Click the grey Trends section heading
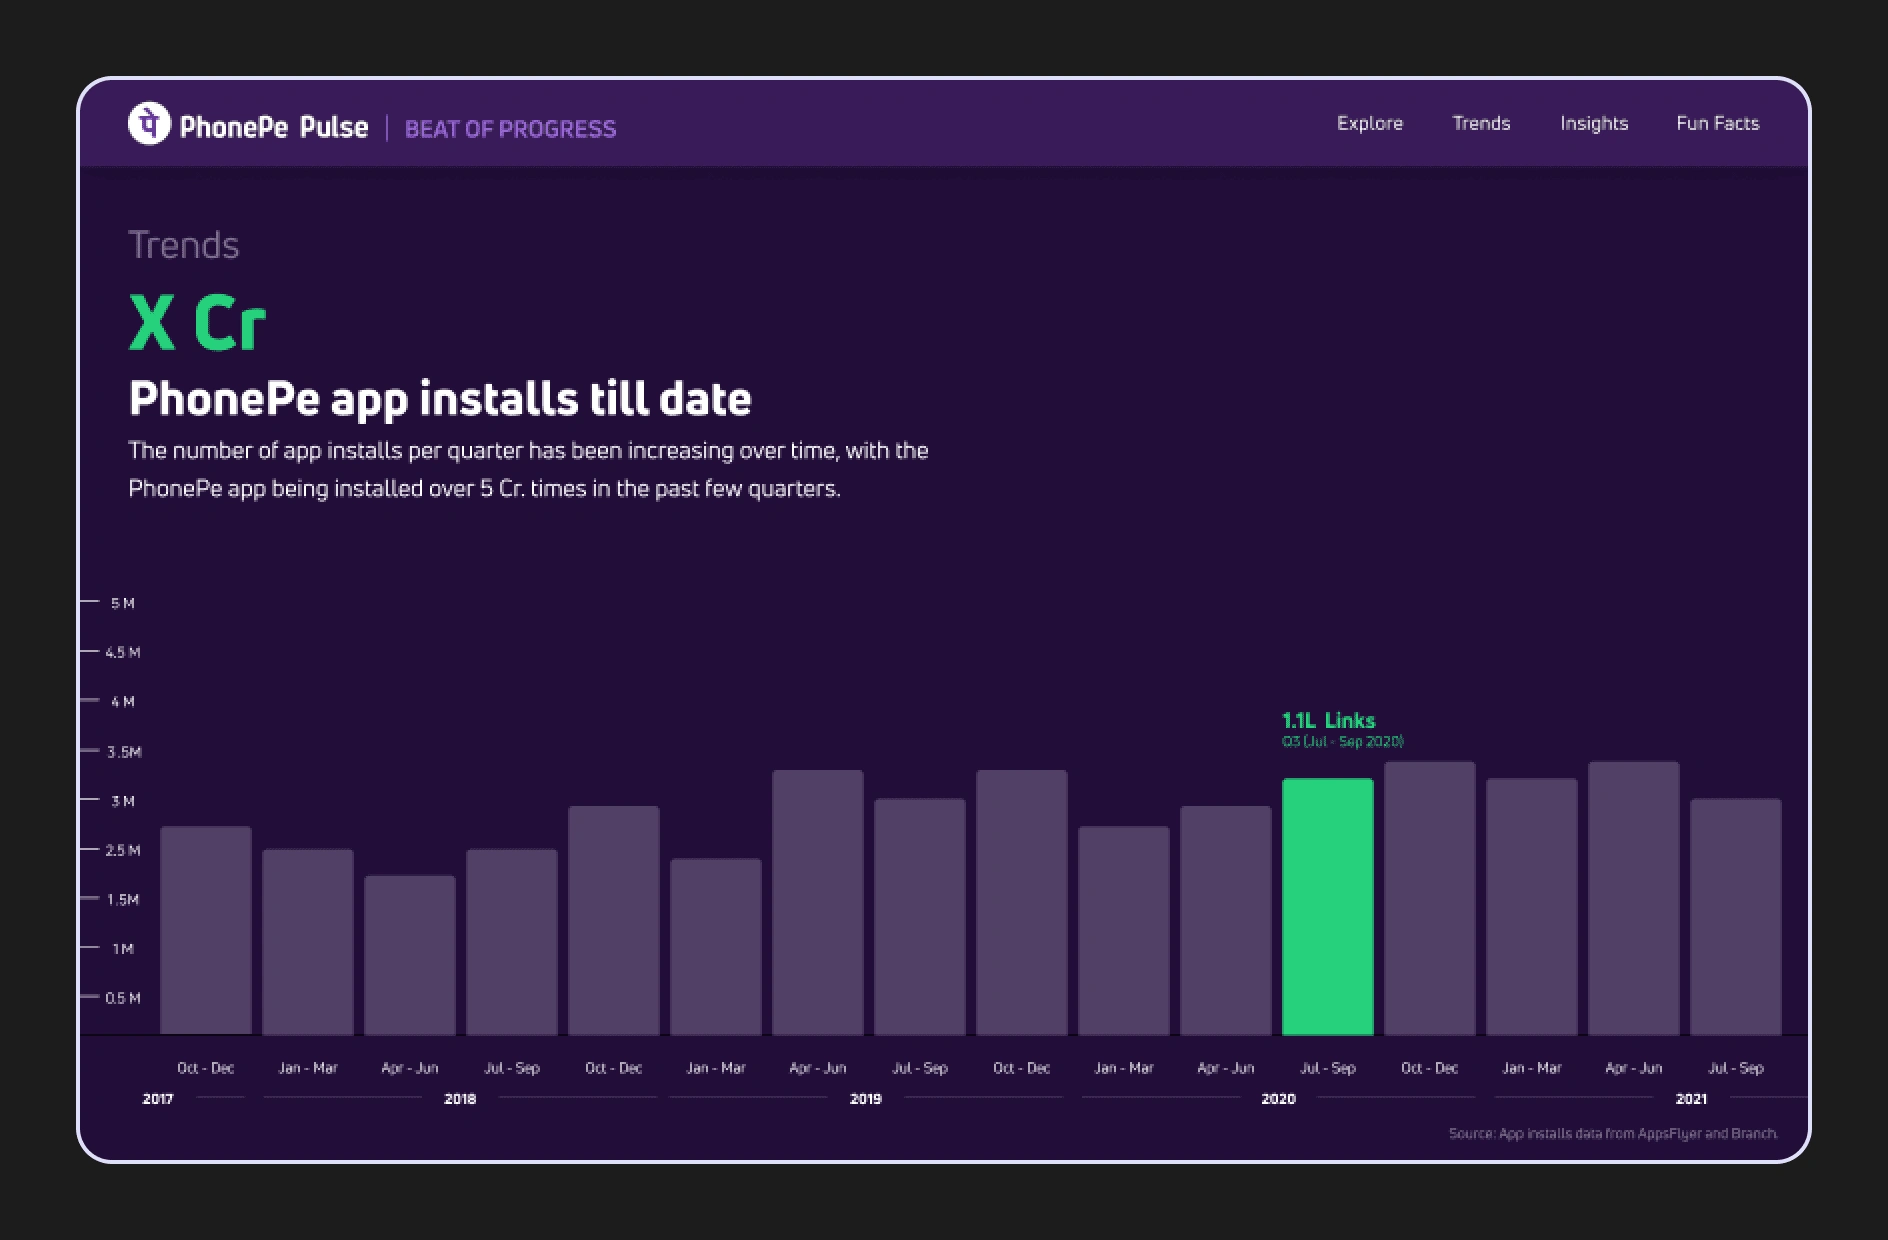Screen dimensions: 1888x1240 [x=184, y=245]
